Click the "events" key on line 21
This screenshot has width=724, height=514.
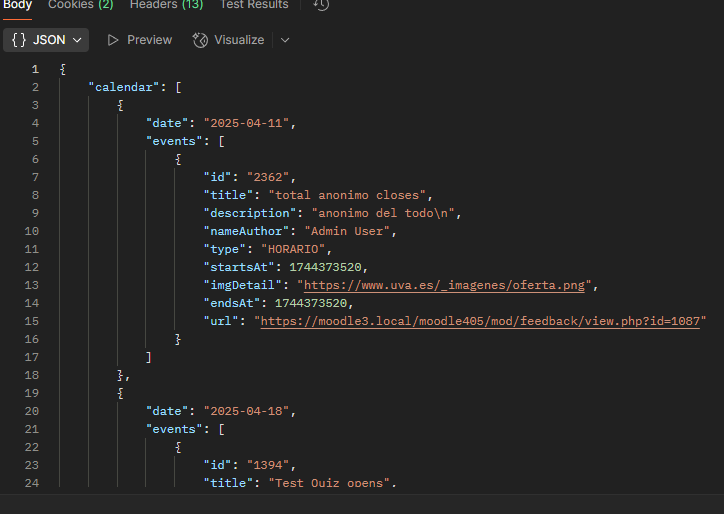point(174,429)
